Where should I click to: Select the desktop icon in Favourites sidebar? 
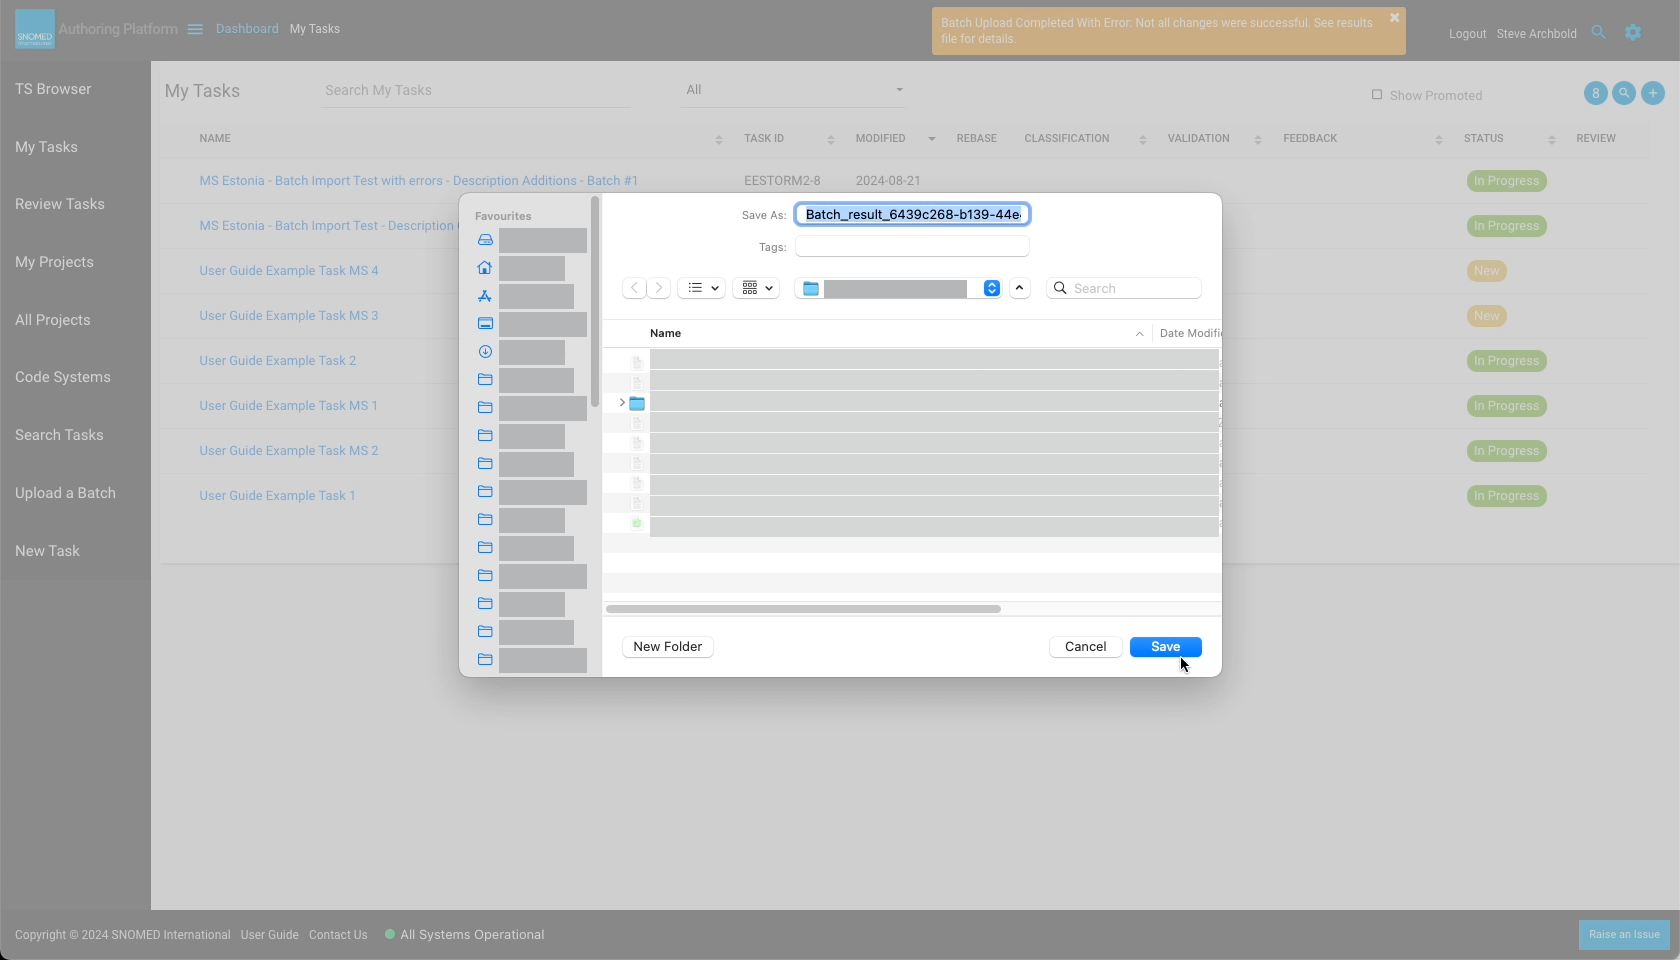pos(485,324)
